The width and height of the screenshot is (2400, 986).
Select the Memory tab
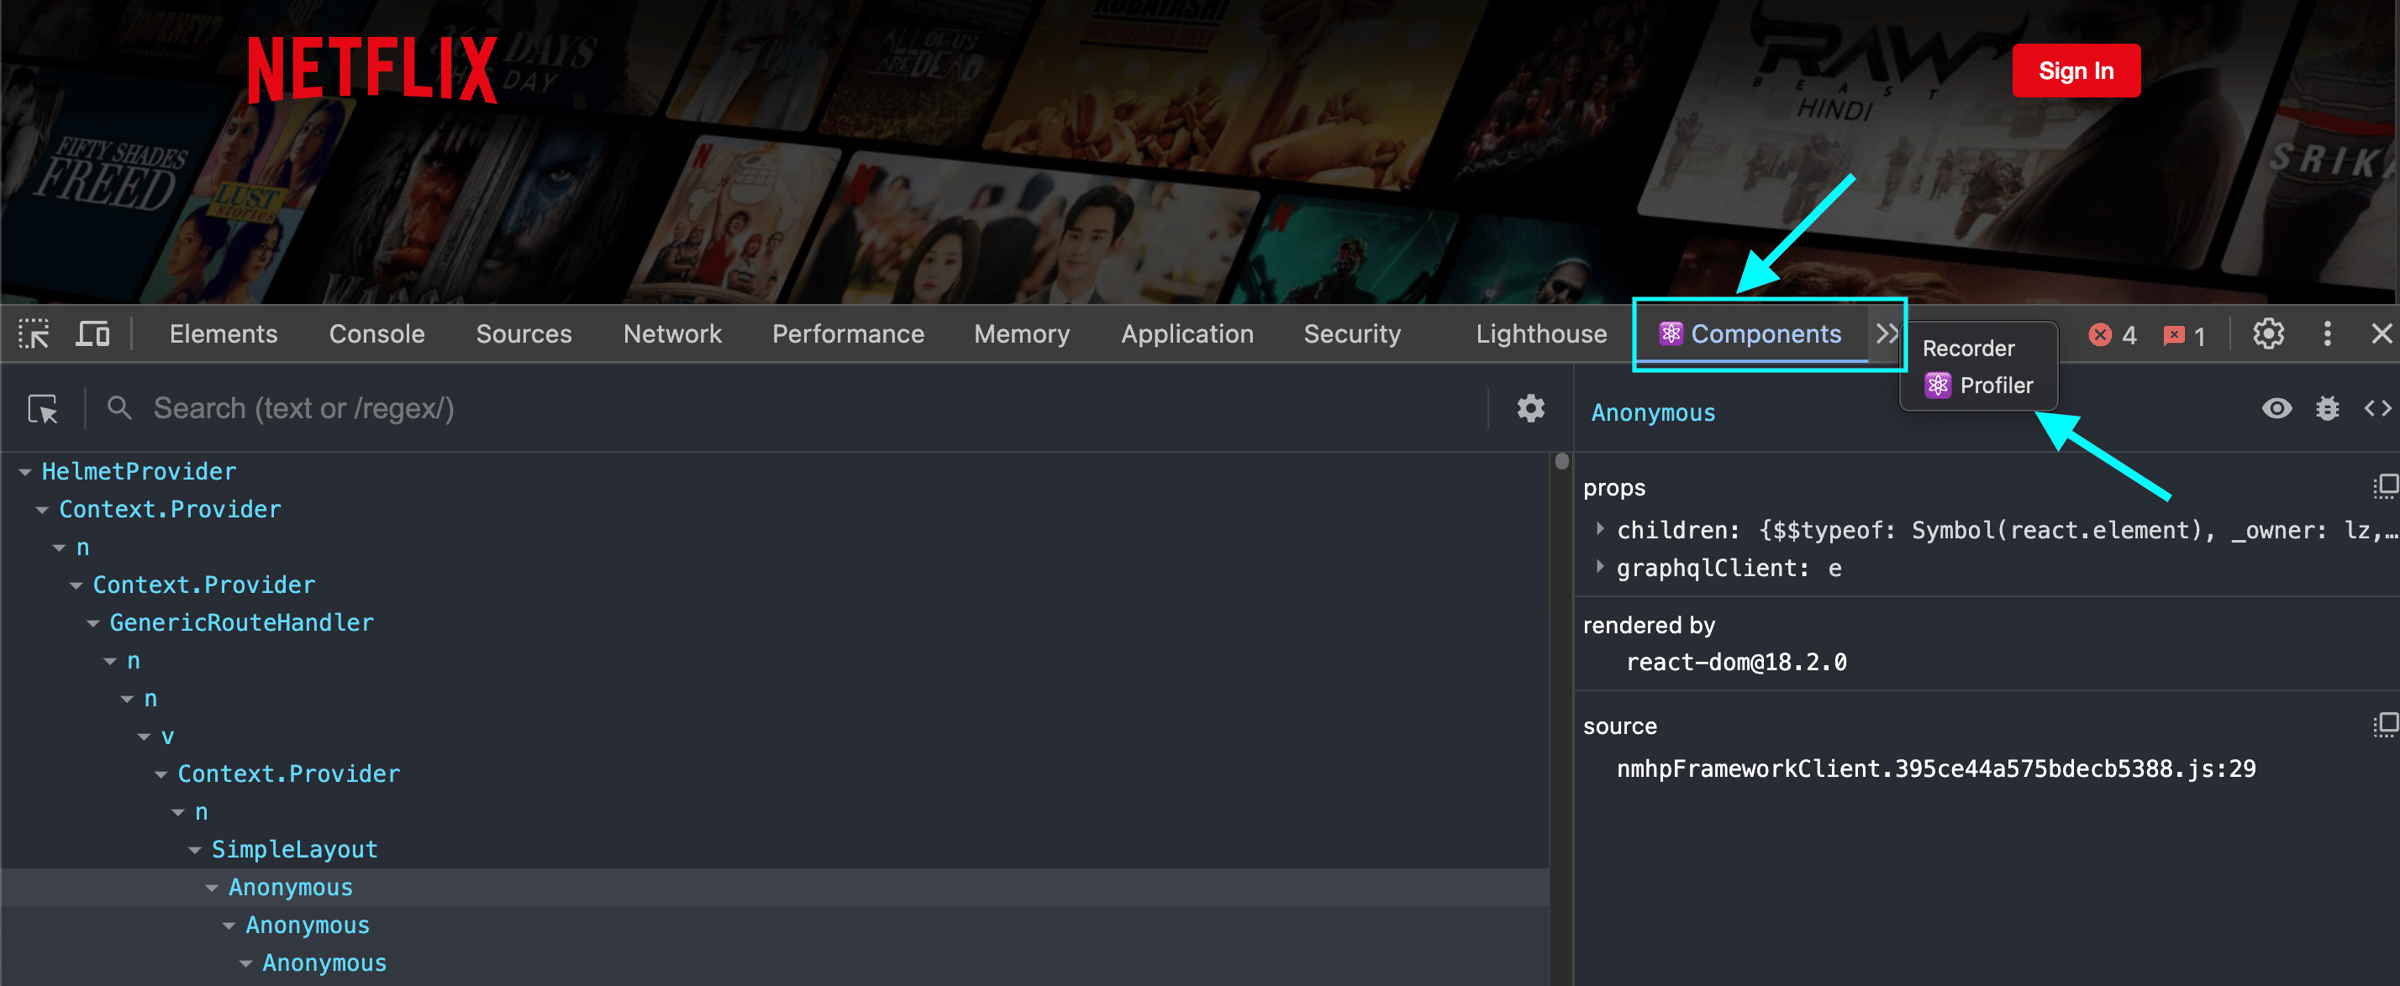click(1022, 334)
